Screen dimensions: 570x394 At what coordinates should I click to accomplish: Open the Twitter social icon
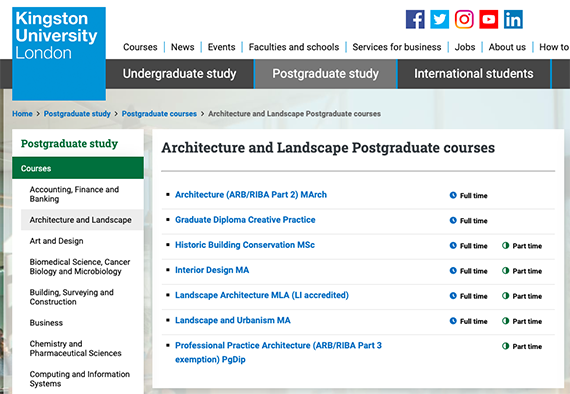coord(439,19)
